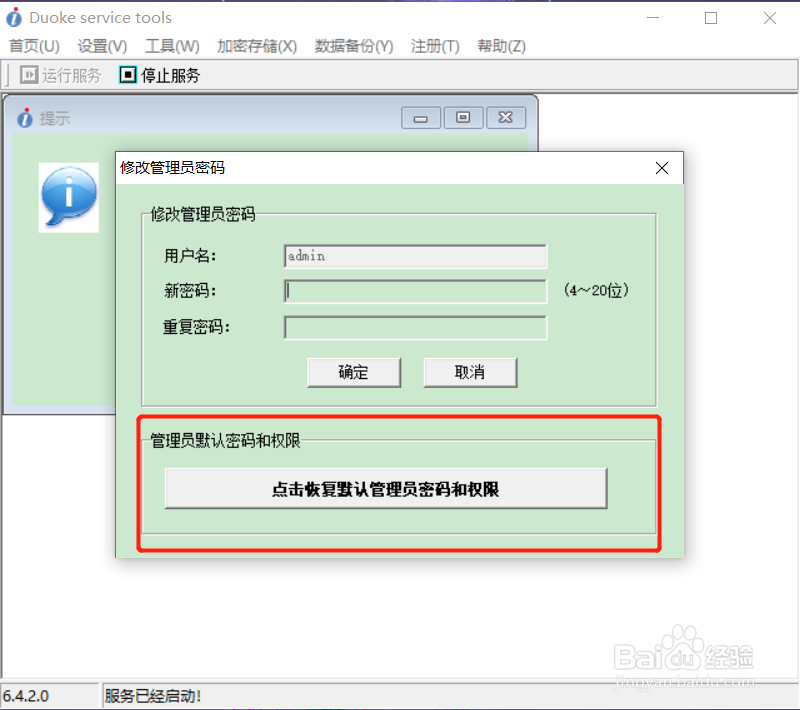This screenshot has width=800, height=710.
Task: Confirm with the 确定 button
Action: [x=354, y=372]
